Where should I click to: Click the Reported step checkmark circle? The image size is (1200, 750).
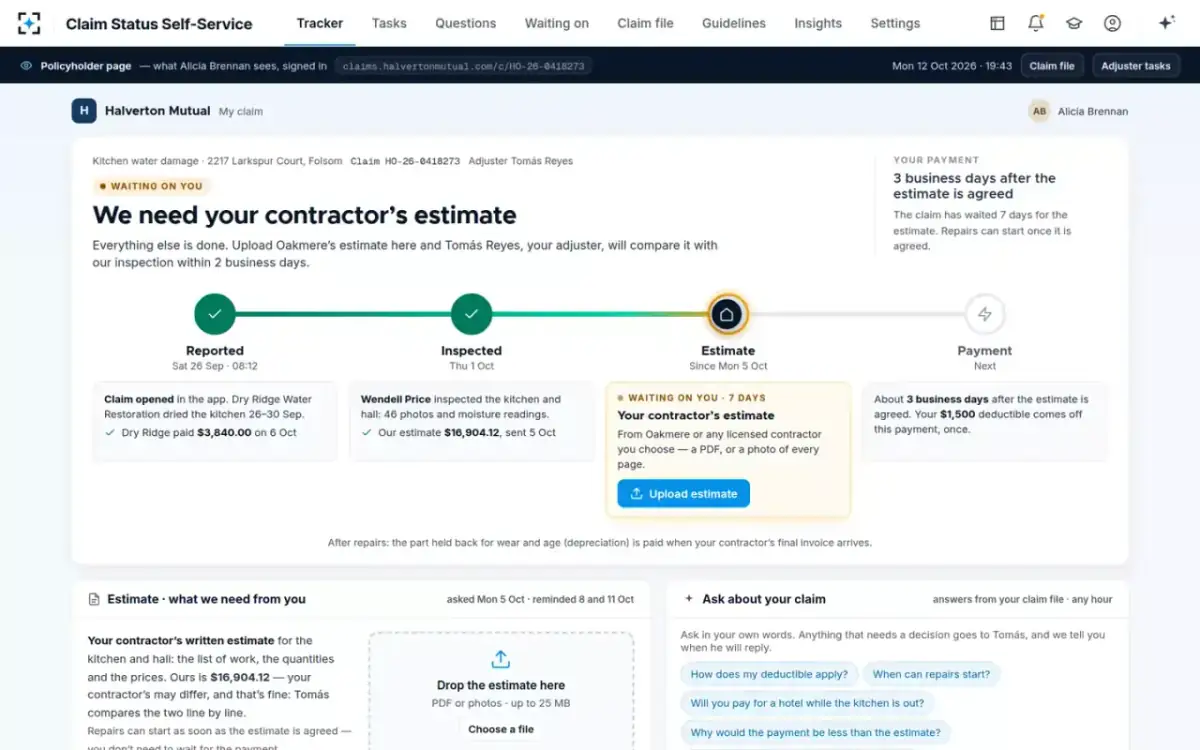pos(215,314)
